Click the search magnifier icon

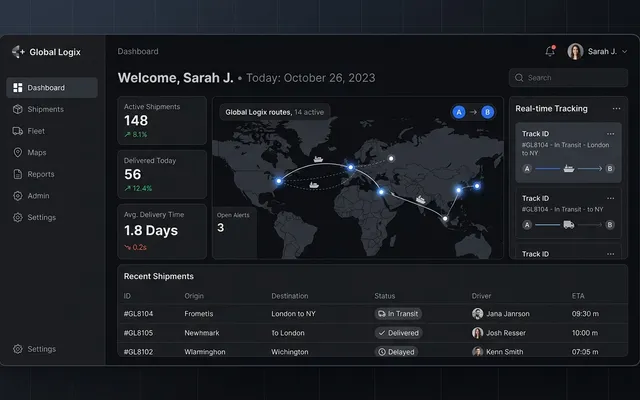coord(519,78)
